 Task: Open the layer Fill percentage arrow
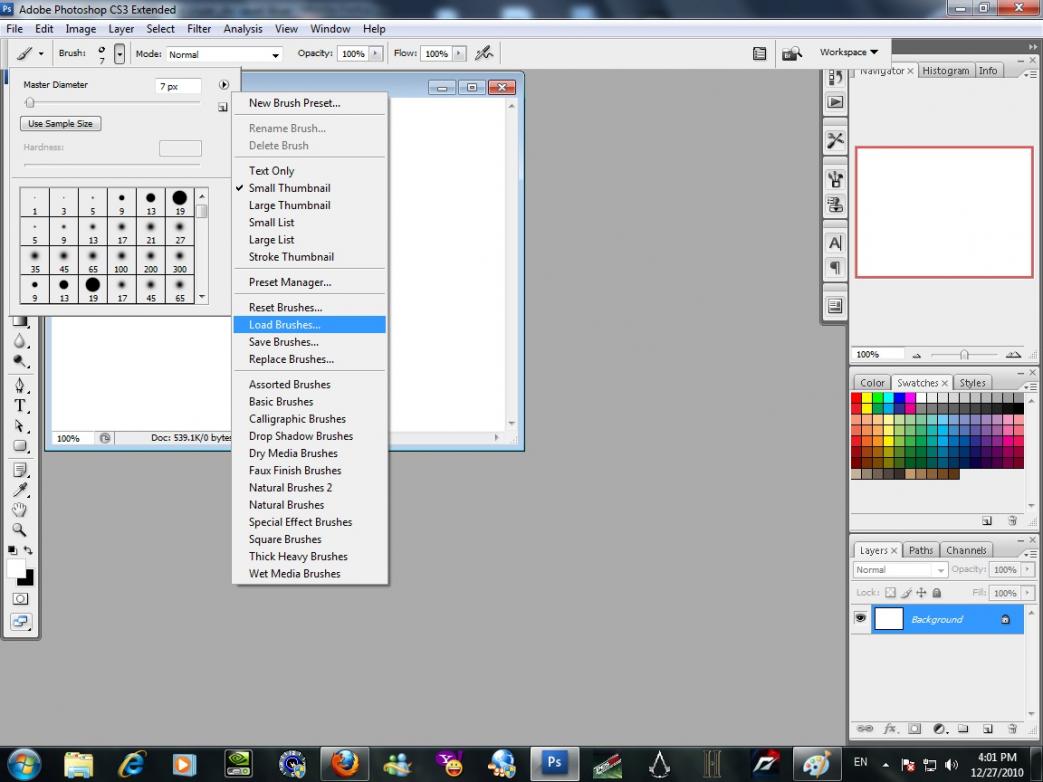click(1028, 592)
